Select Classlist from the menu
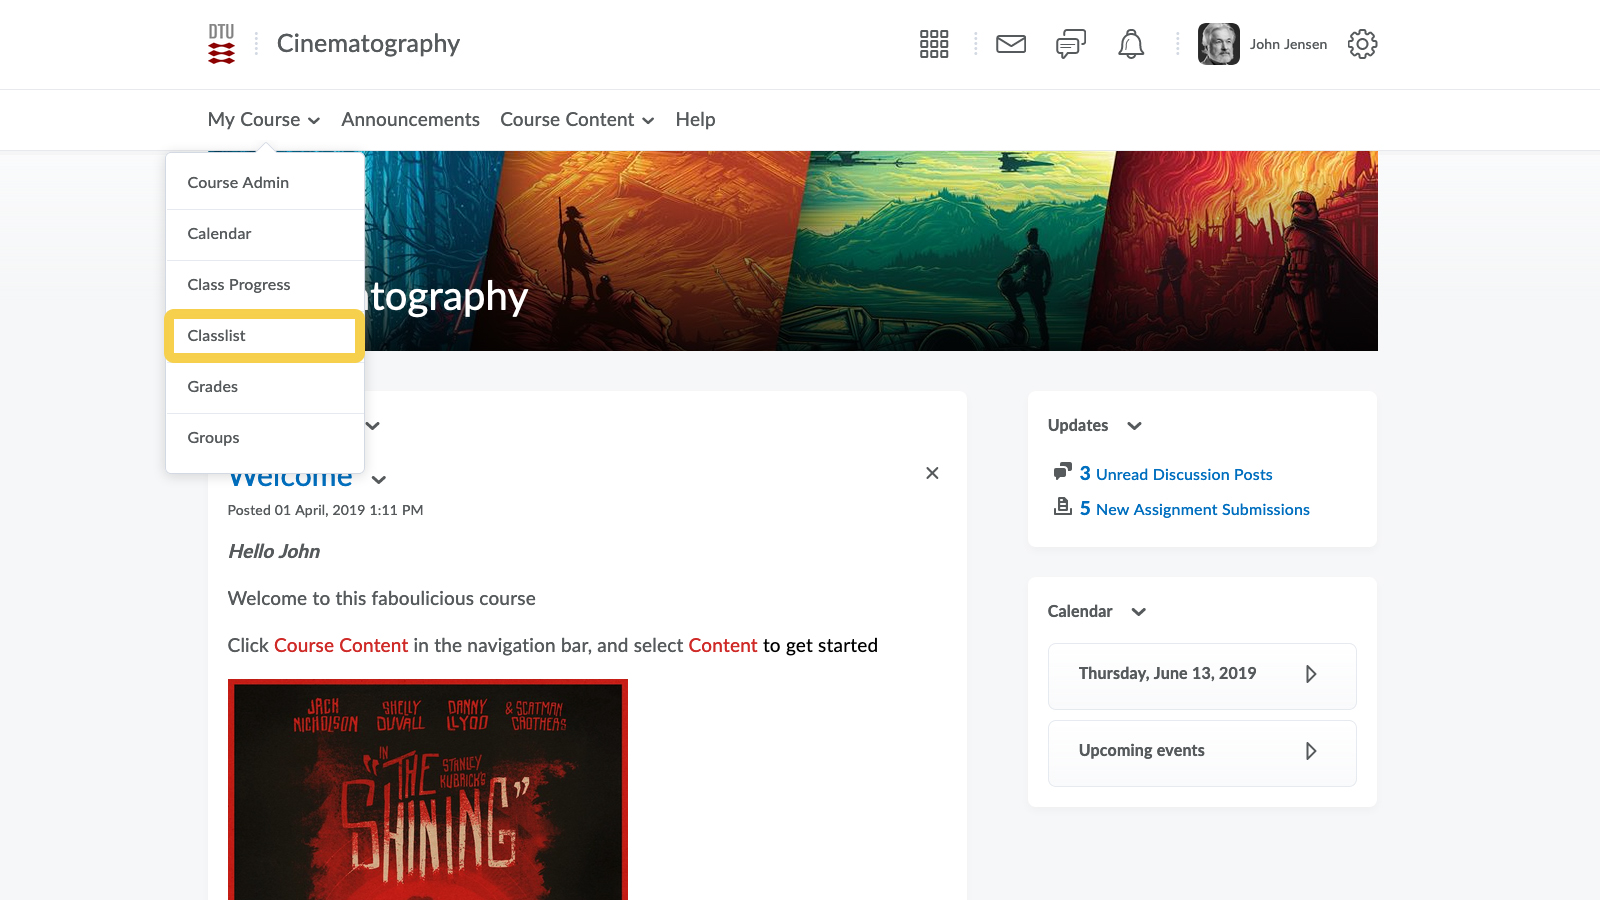This screenshot has width=1600, height=900. pos(217,336)
